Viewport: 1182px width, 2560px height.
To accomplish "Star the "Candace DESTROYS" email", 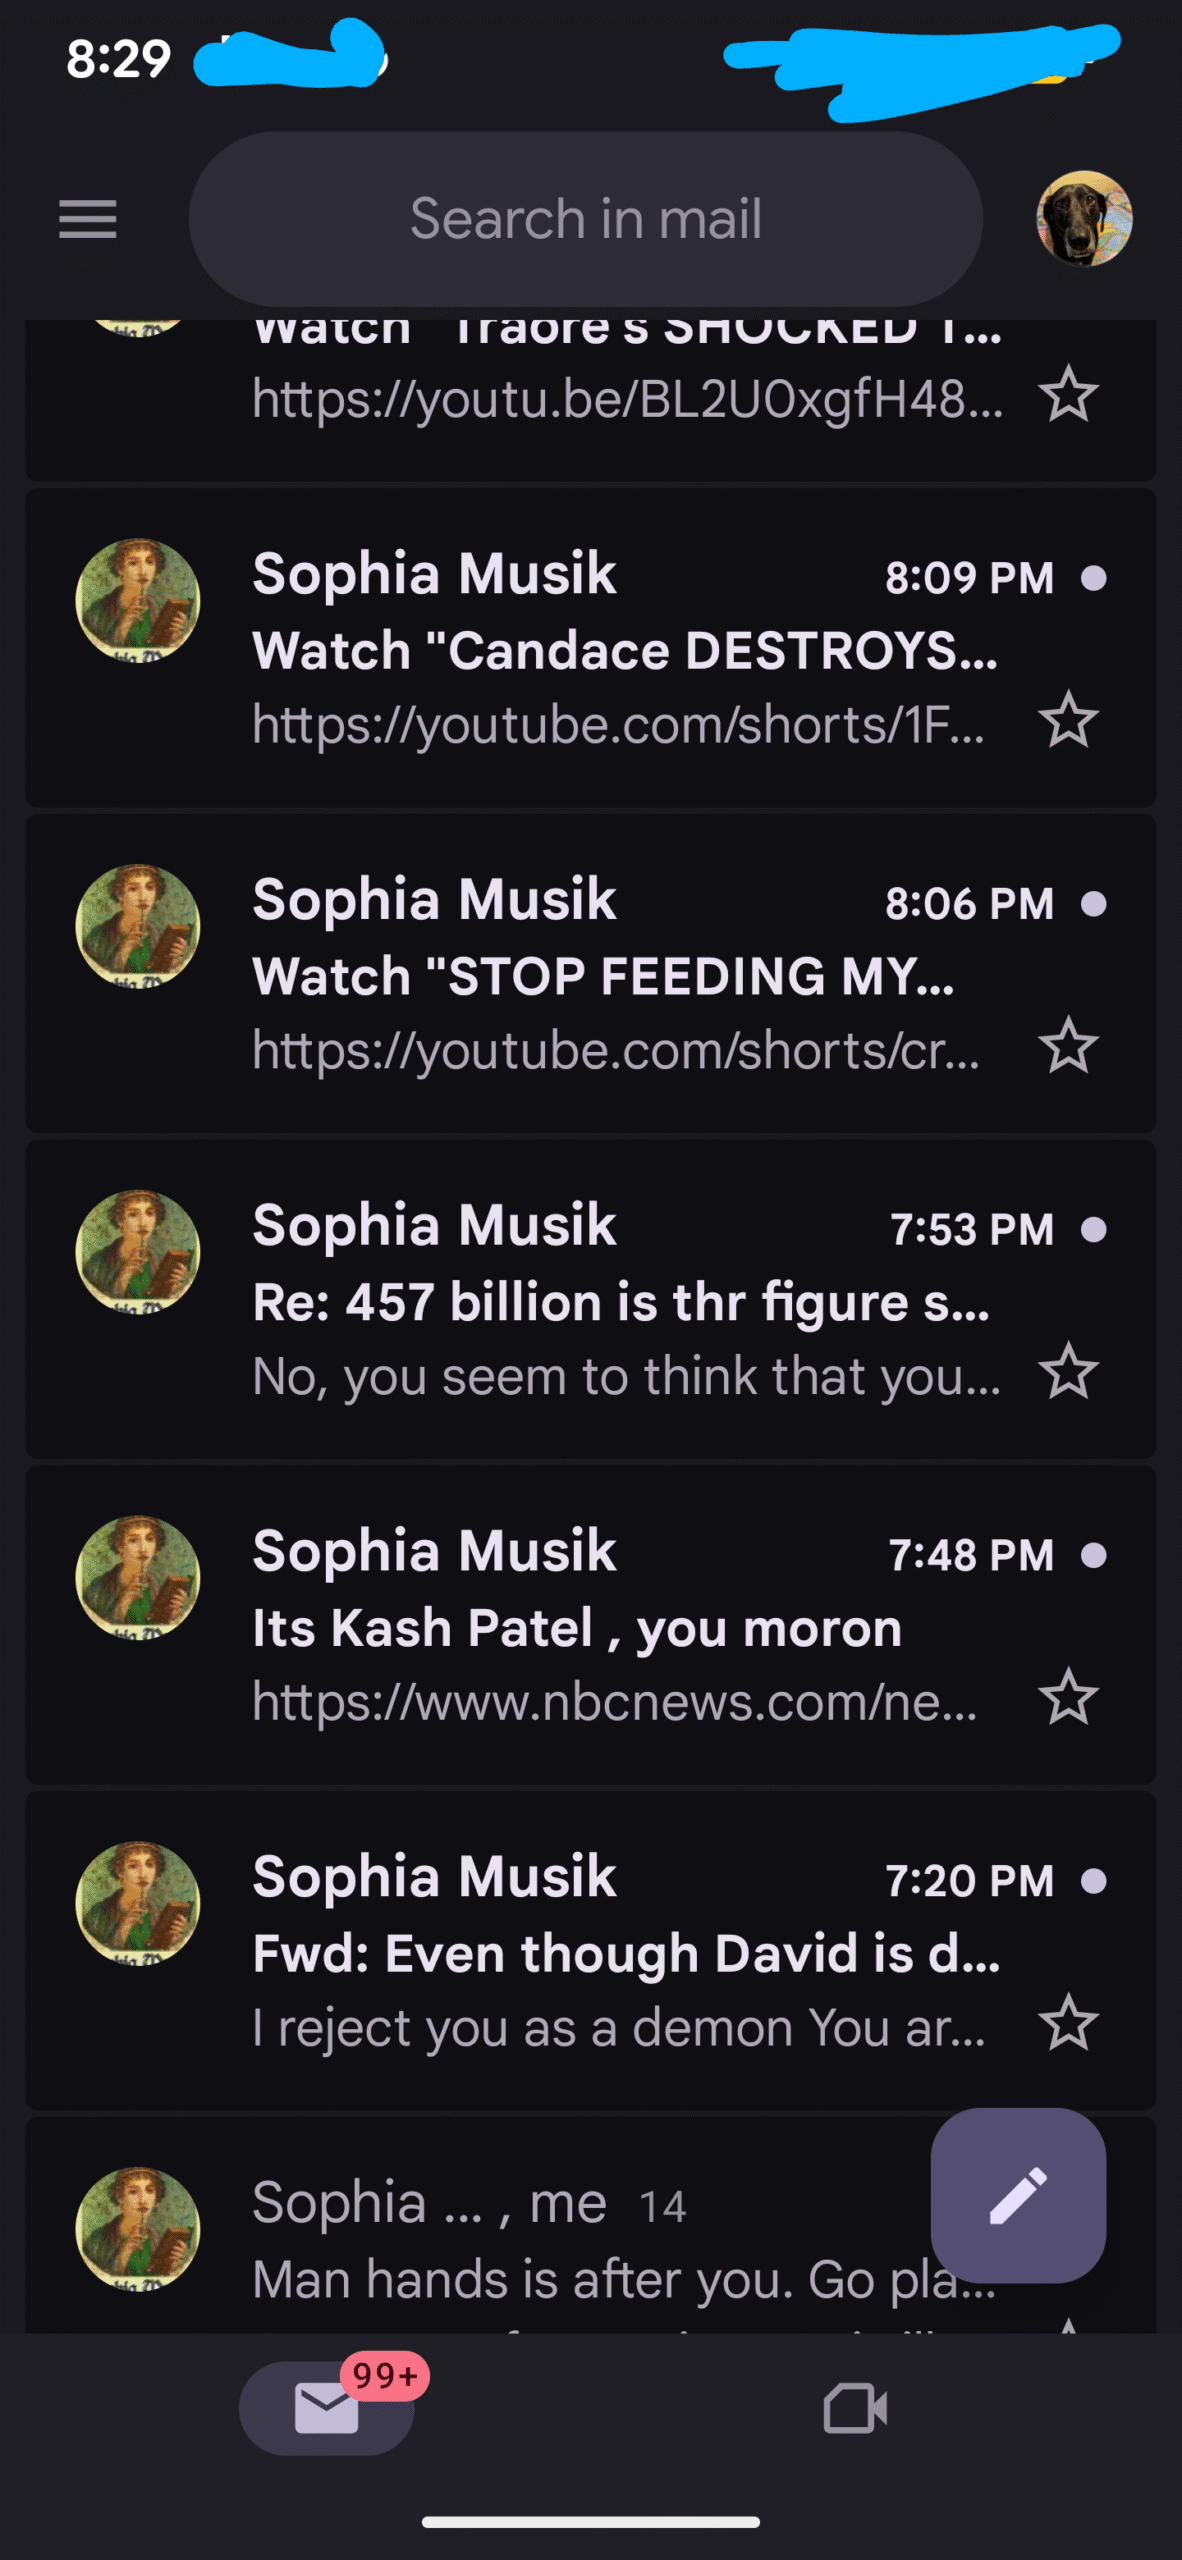I will pos(1068,720).
